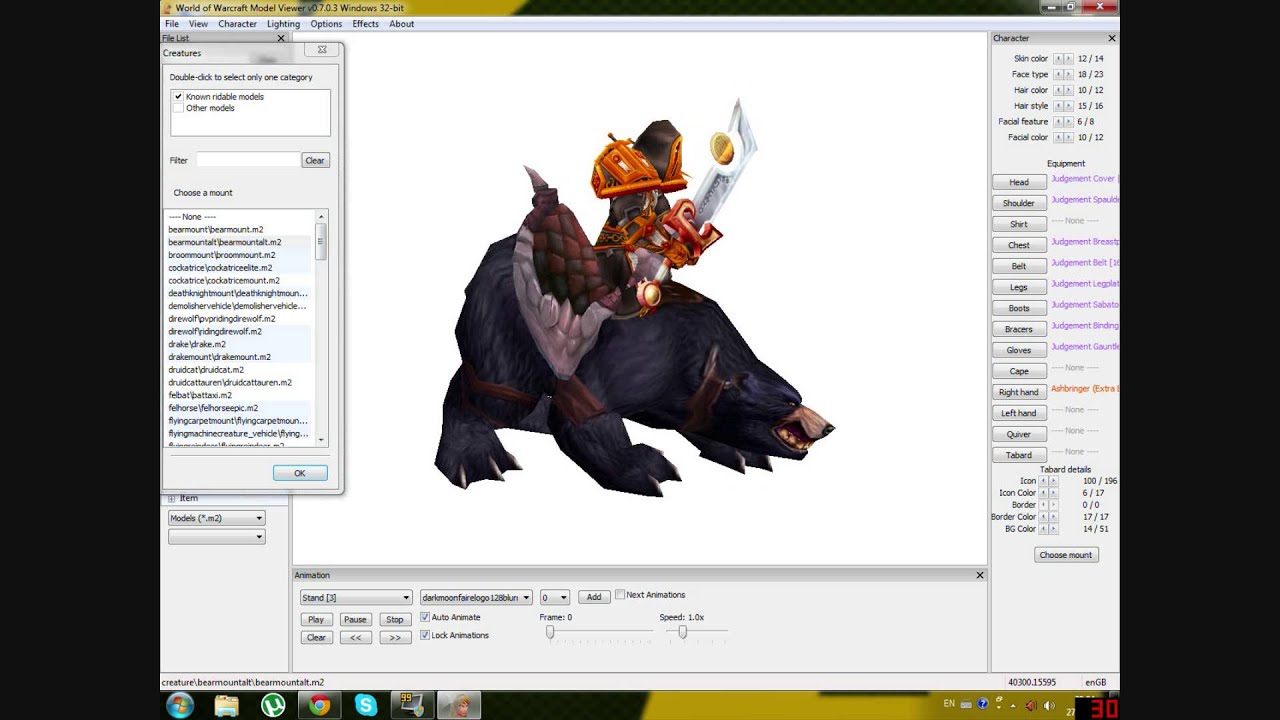Click the Head equipment button
The image size is (1280, 720).
[1019, 182]
